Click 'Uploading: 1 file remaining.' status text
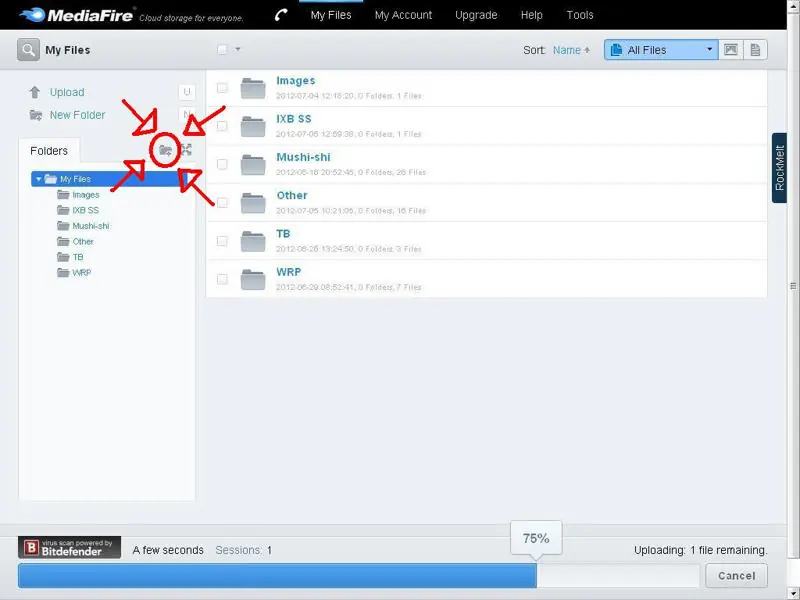 pyautogui.click(x=701, y=551)
